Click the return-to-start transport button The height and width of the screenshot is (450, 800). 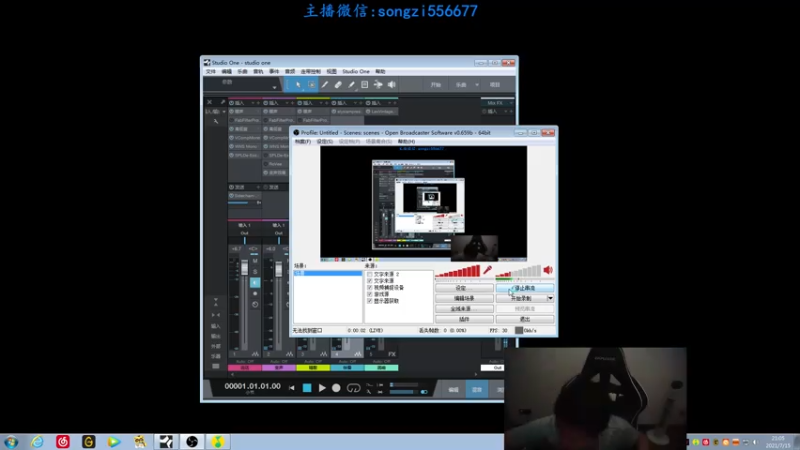[291, 388]
